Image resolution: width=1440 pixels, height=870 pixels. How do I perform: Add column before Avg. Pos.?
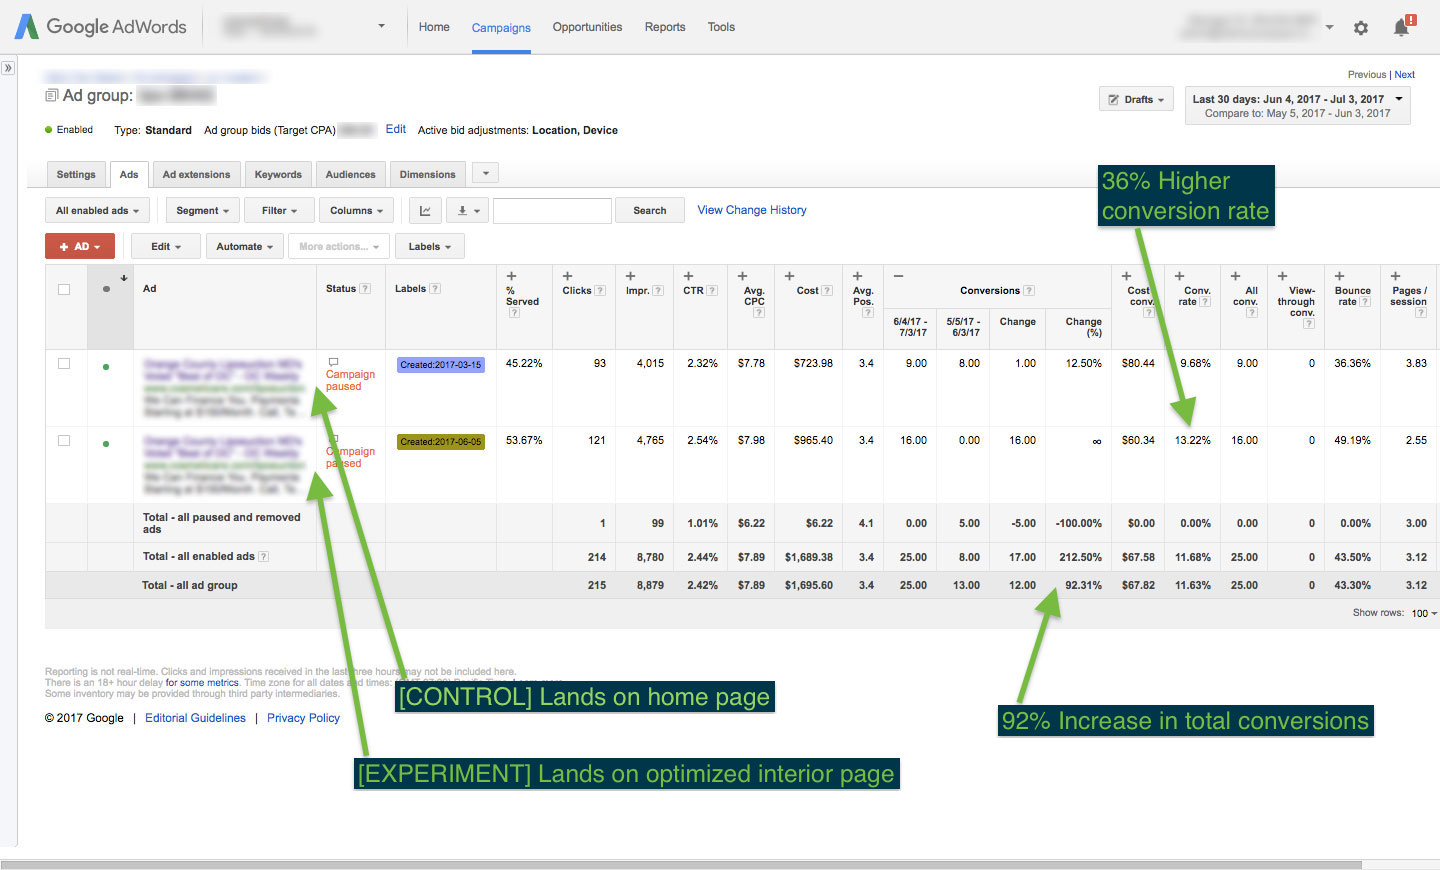point(858,276)
